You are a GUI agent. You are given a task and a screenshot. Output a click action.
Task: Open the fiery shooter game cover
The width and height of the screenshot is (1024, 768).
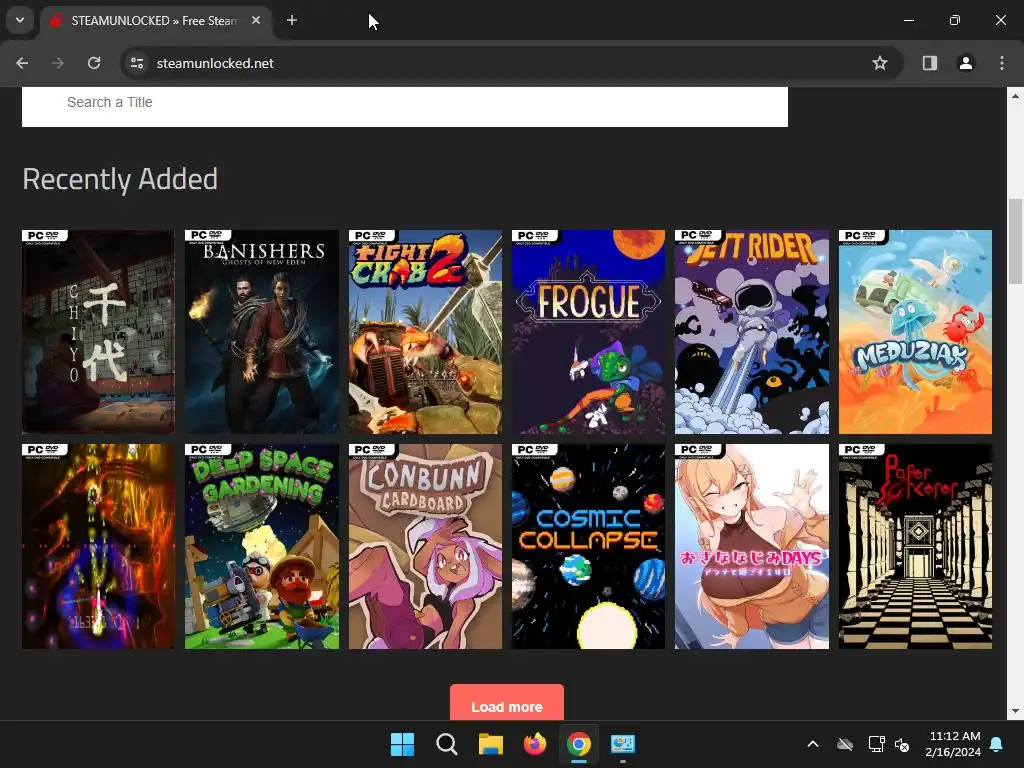(98, 547)
